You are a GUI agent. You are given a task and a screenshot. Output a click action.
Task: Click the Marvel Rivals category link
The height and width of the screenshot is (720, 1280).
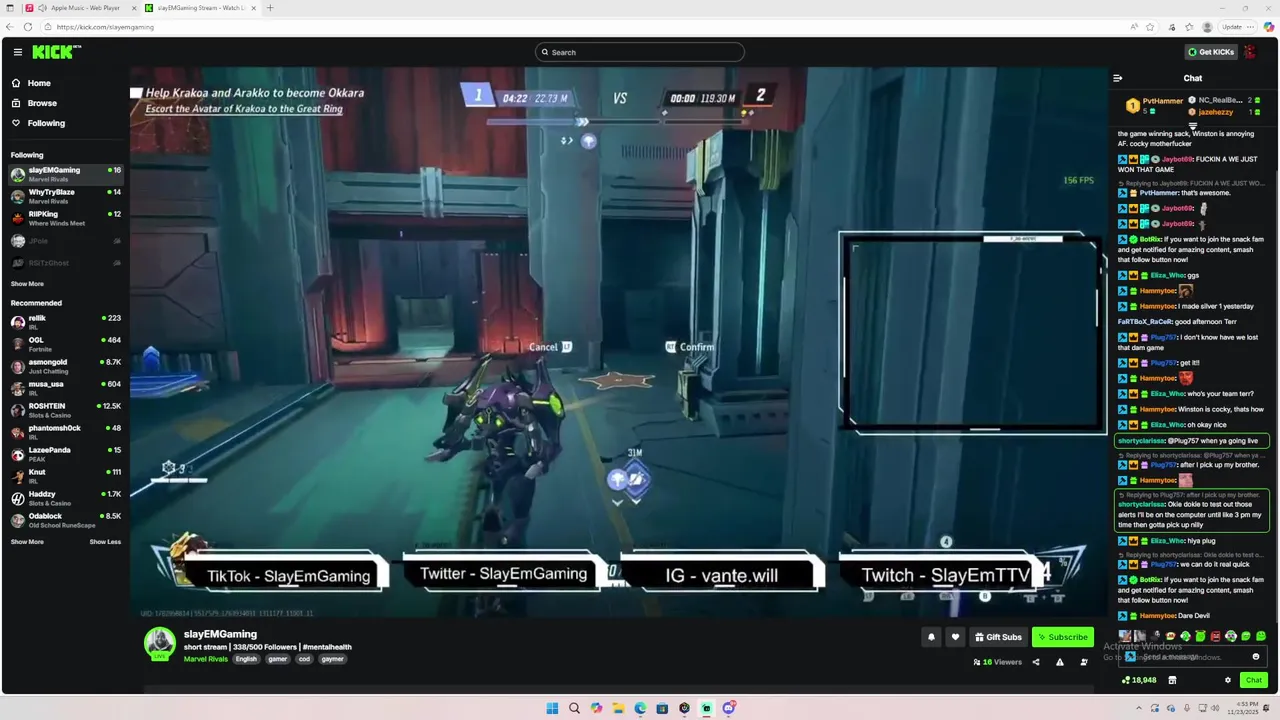tap(206, 659)
